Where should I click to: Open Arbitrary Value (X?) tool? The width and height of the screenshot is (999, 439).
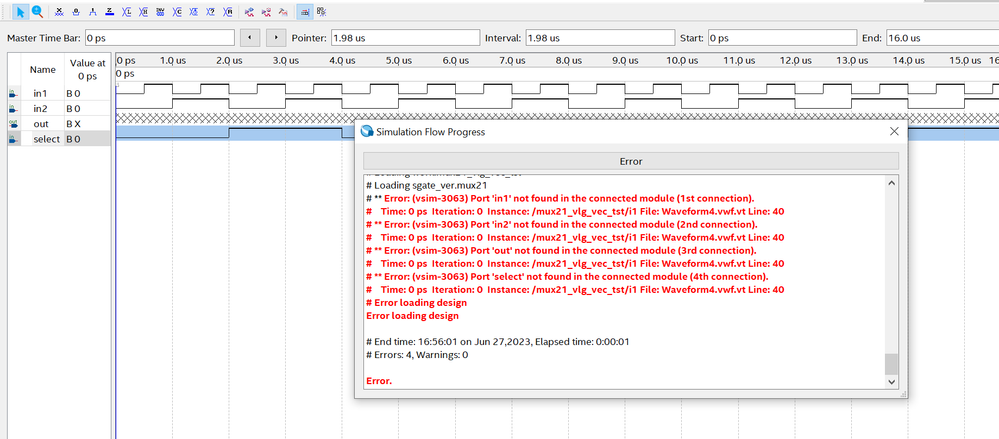[x=211, y=12]
